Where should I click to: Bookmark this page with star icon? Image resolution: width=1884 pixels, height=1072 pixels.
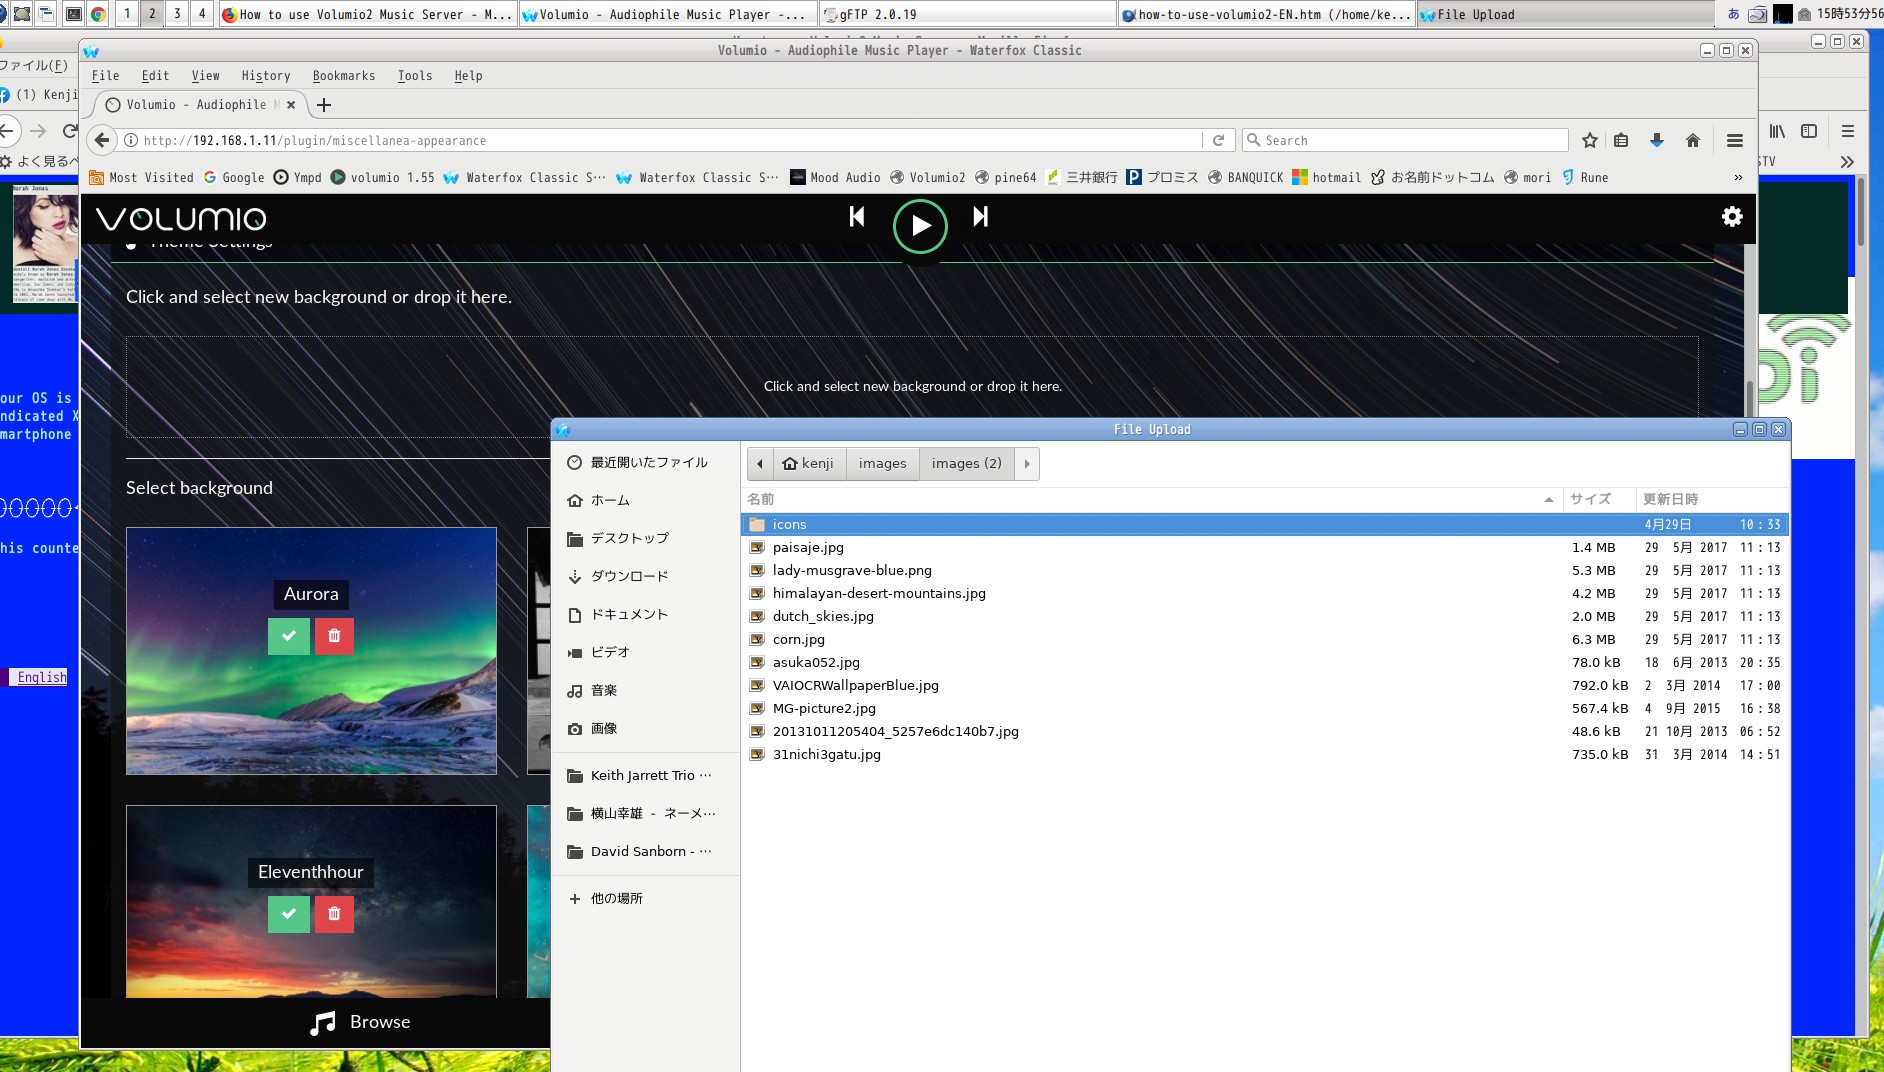pos(1590,141)
